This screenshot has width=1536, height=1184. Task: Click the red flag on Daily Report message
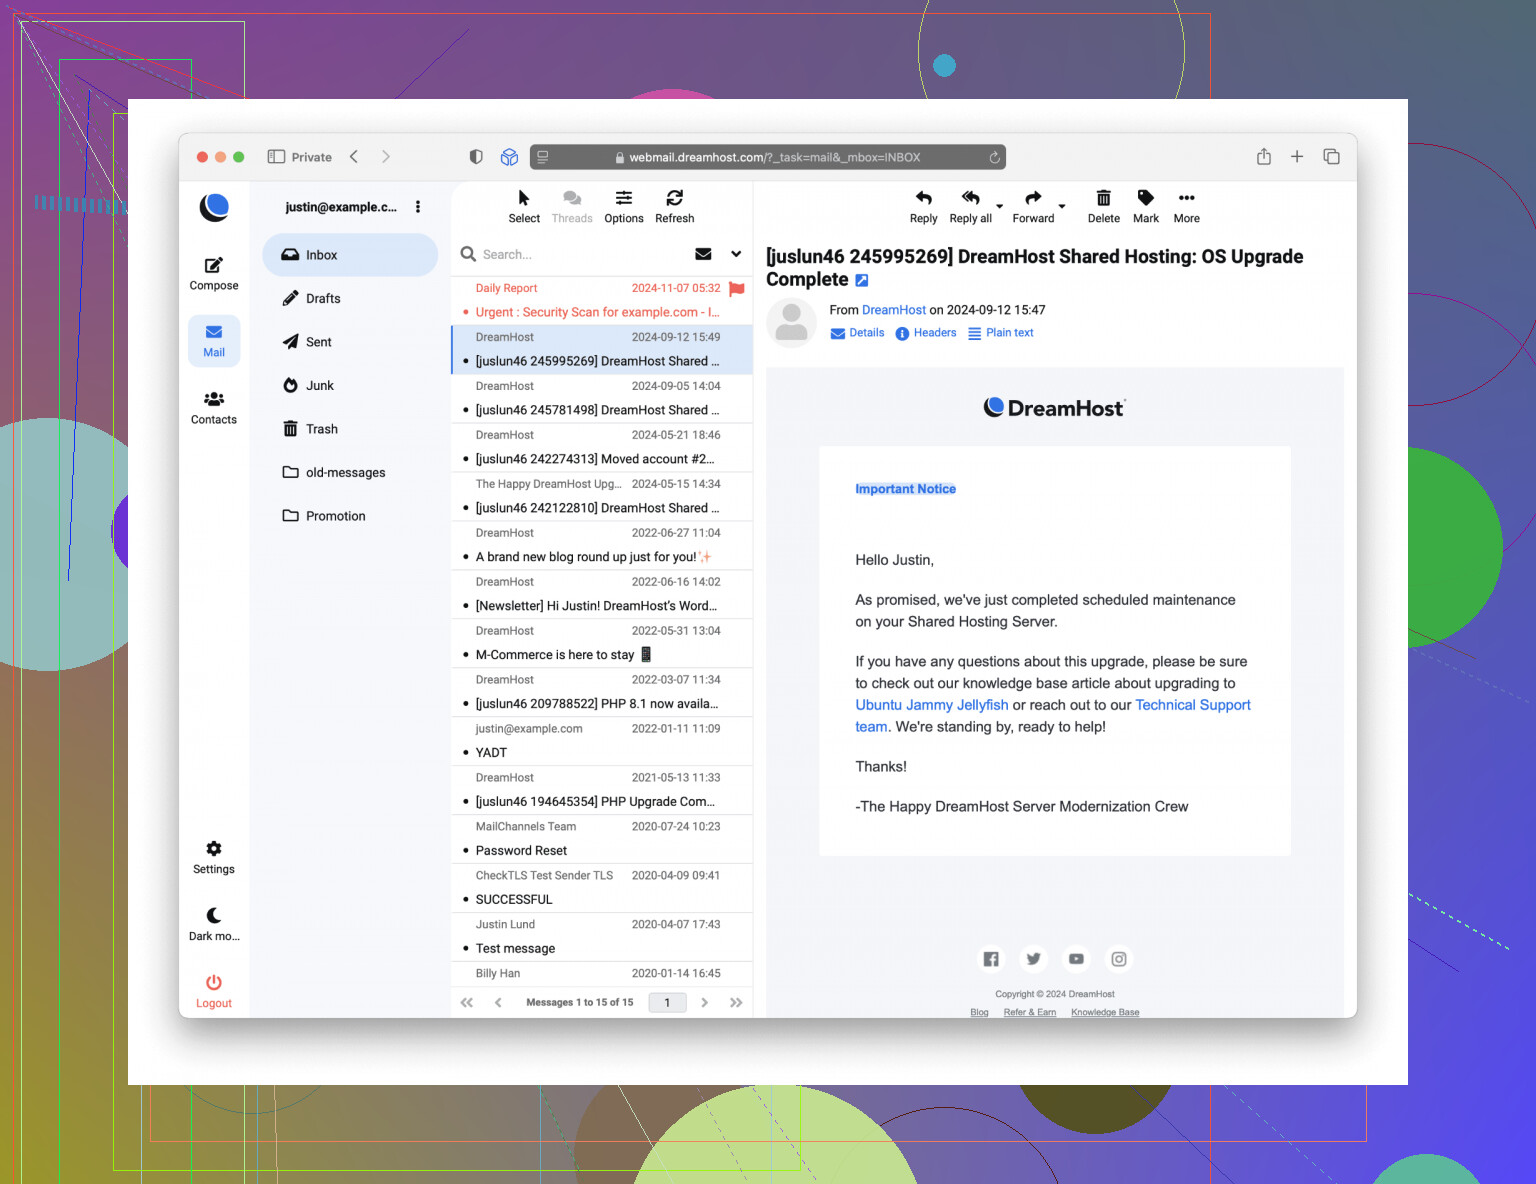pos(737,289)
